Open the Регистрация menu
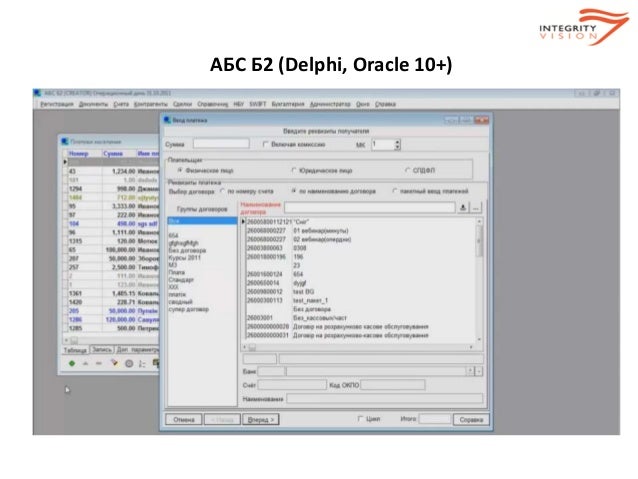Screen dimensions: 638x479 point(57,104)
